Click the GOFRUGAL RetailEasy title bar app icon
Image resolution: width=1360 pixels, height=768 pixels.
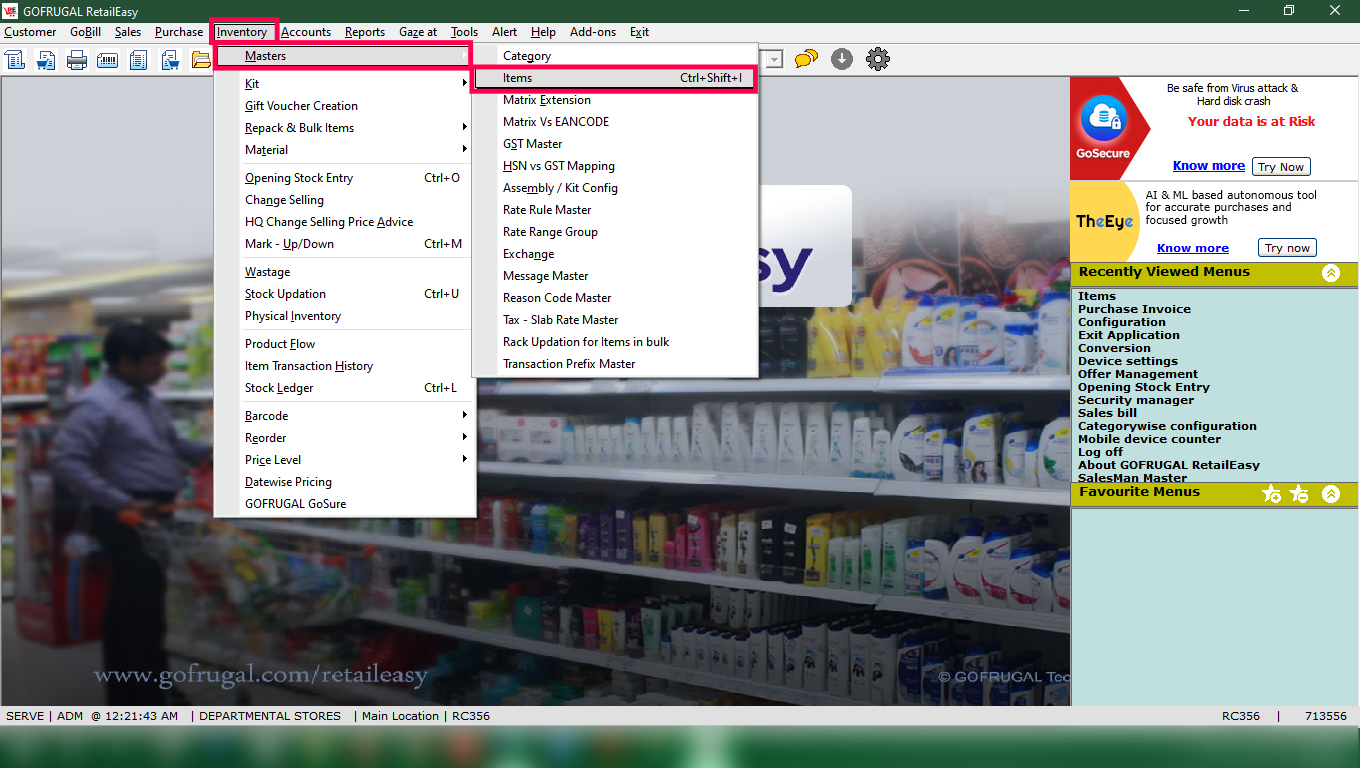click(x=12, y=11)
